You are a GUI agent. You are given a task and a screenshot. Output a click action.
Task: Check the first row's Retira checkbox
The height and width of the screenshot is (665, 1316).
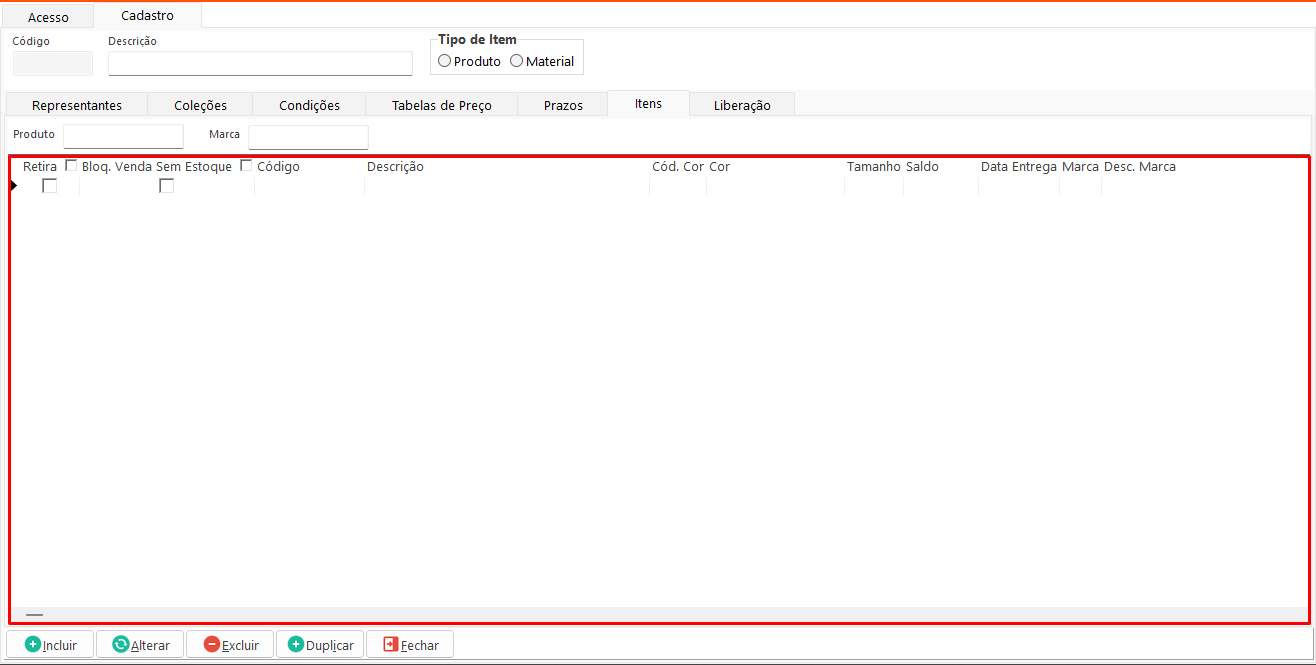pyautogui.click(x=49, y=186)
